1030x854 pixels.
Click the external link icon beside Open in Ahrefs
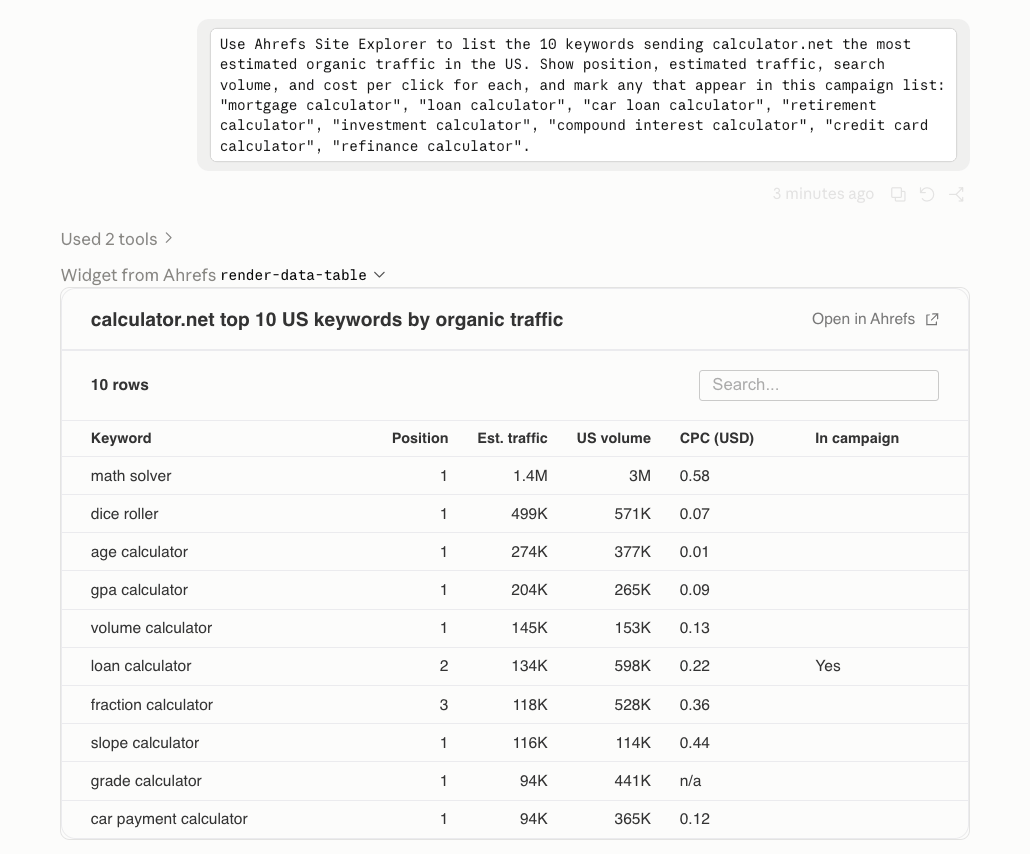click(x=932, y=319)
